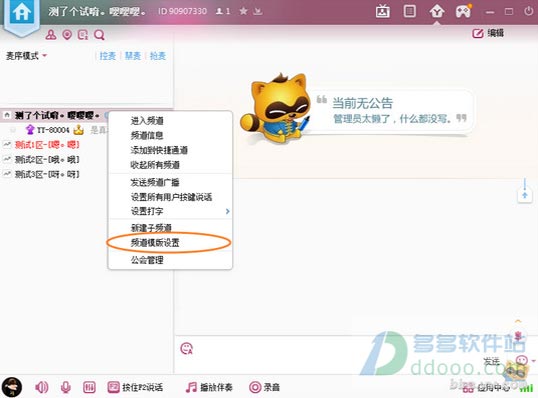538x398 pixels.
Task: Open the channel notes icon beside pin
Action: (x=83, y=35)
